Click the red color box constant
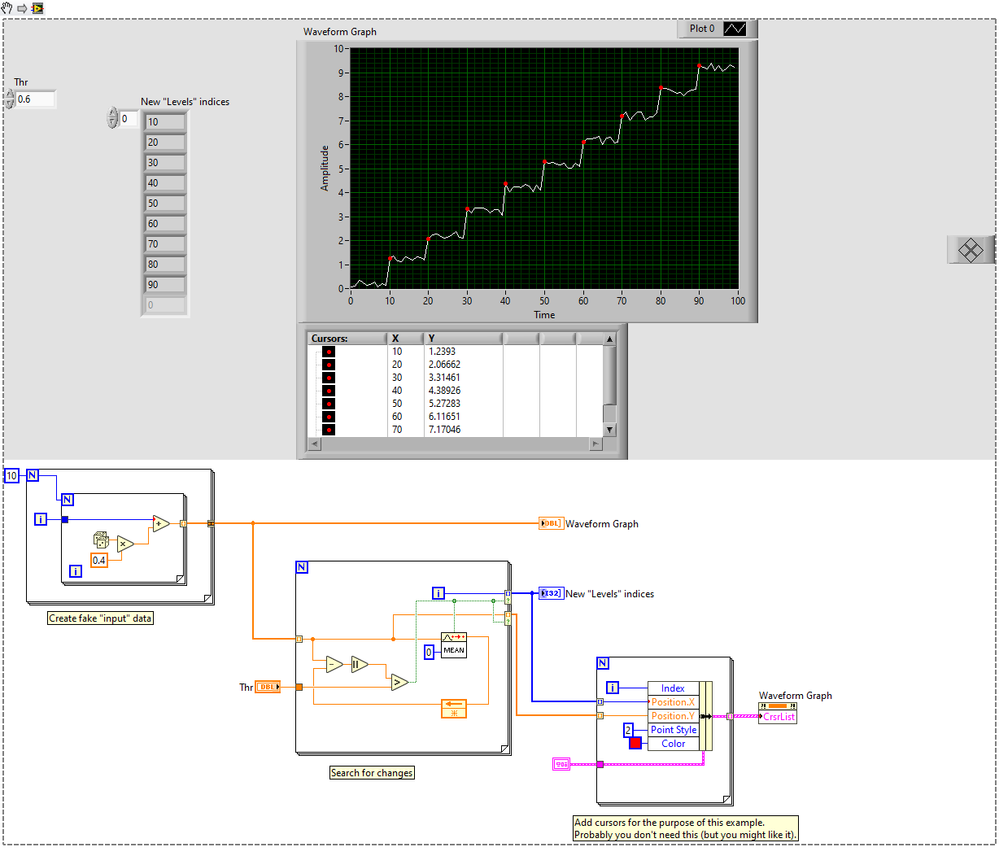 click(635, 743)
